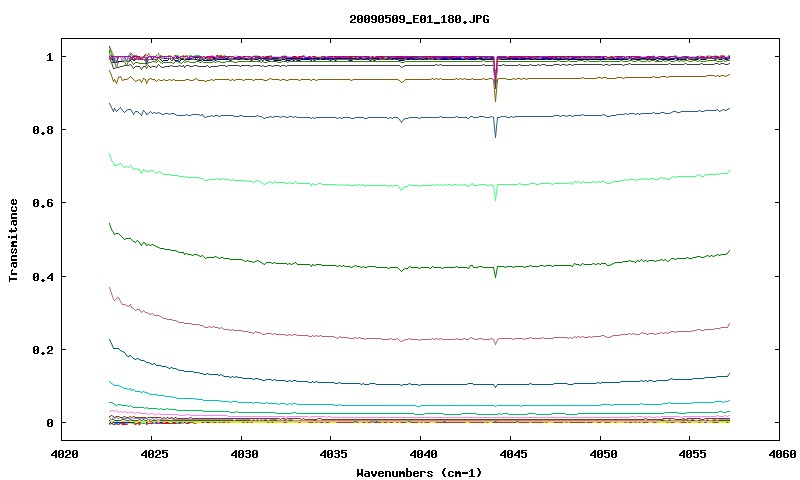Click the y-axis tick label 0.4

pos(43,277)
